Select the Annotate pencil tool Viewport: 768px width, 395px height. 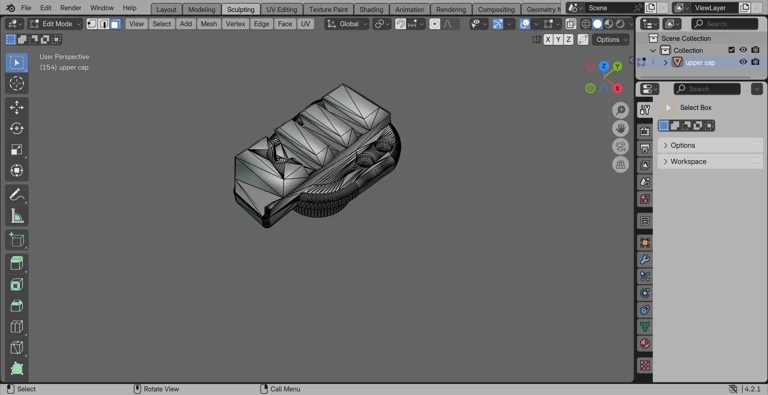coord(17,195)
